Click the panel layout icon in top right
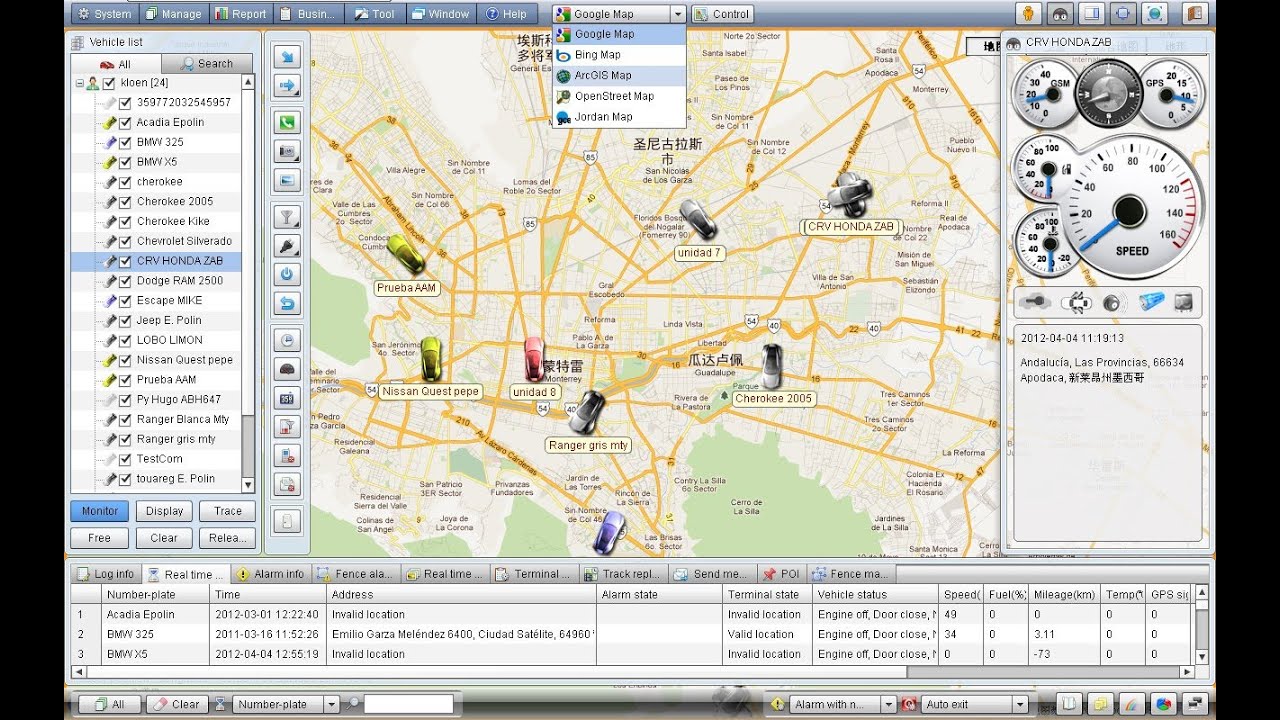This screenshot has width=1280, height=720. tap(1091, 14)
